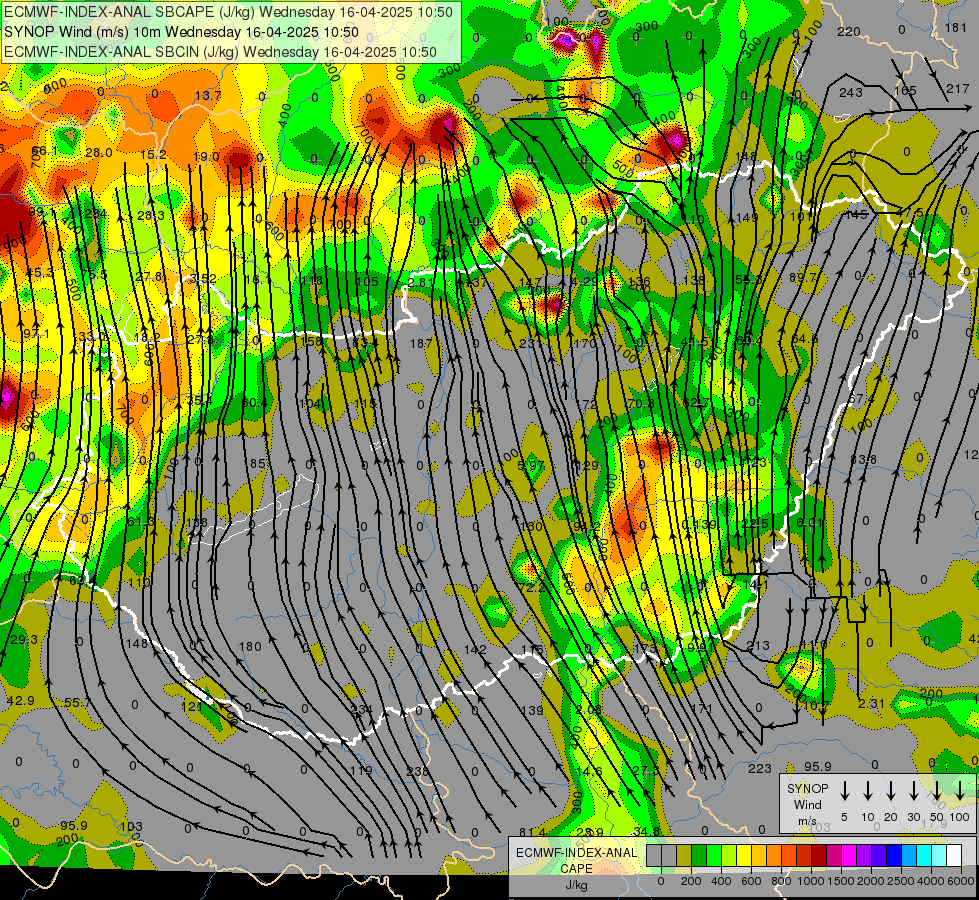
Task: Click the 30 m/s wind arrow symbol
Action: pyautogui.click(x=914, y=791)
